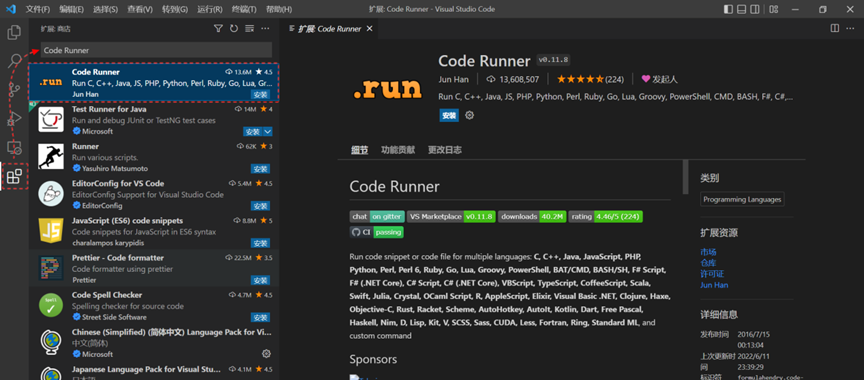Viewport: 864px width, 380px height.
Task: Expand install dropdown for Test Runner for Java
Action: pos(267,132)
